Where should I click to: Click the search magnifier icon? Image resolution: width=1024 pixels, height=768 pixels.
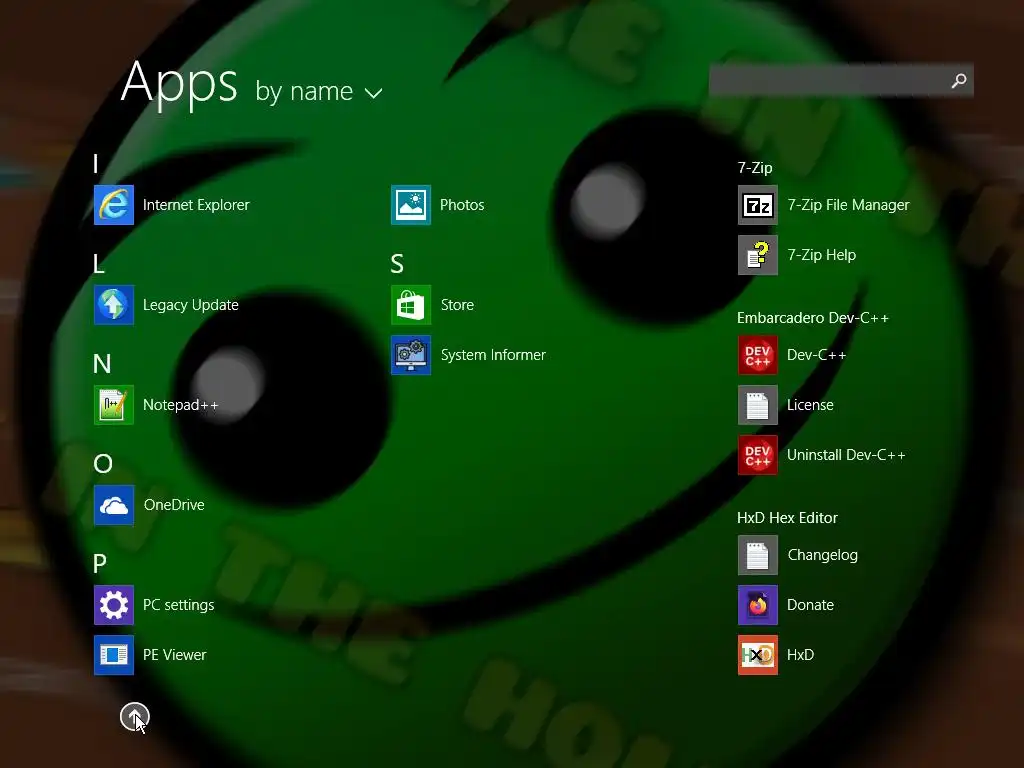(959, 80)
